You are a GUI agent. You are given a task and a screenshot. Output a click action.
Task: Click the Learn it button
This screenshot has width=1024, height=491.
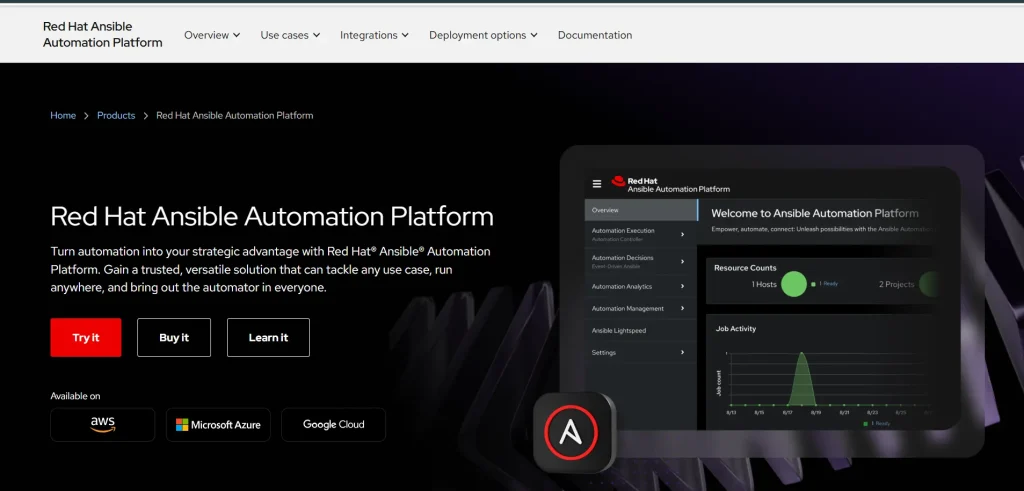pyautogui.click(x=268, y=338)
